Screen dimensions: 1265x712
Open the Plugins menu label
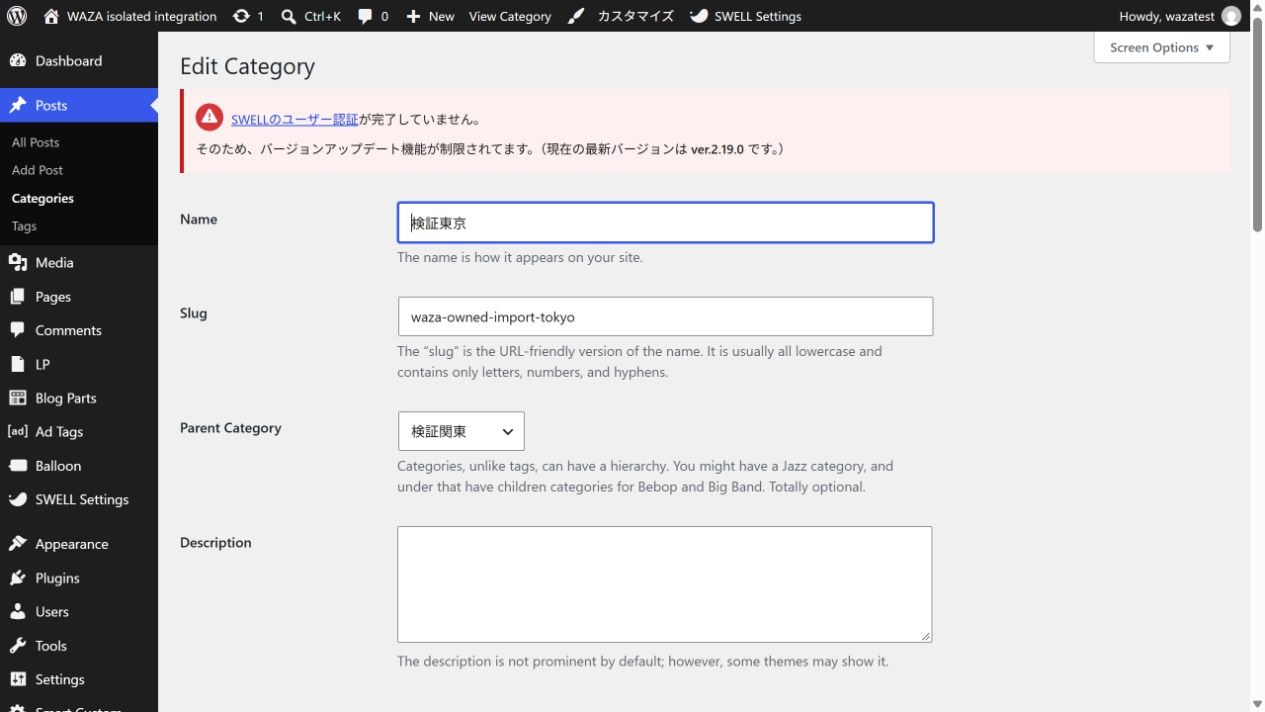[x=57, y=578]
